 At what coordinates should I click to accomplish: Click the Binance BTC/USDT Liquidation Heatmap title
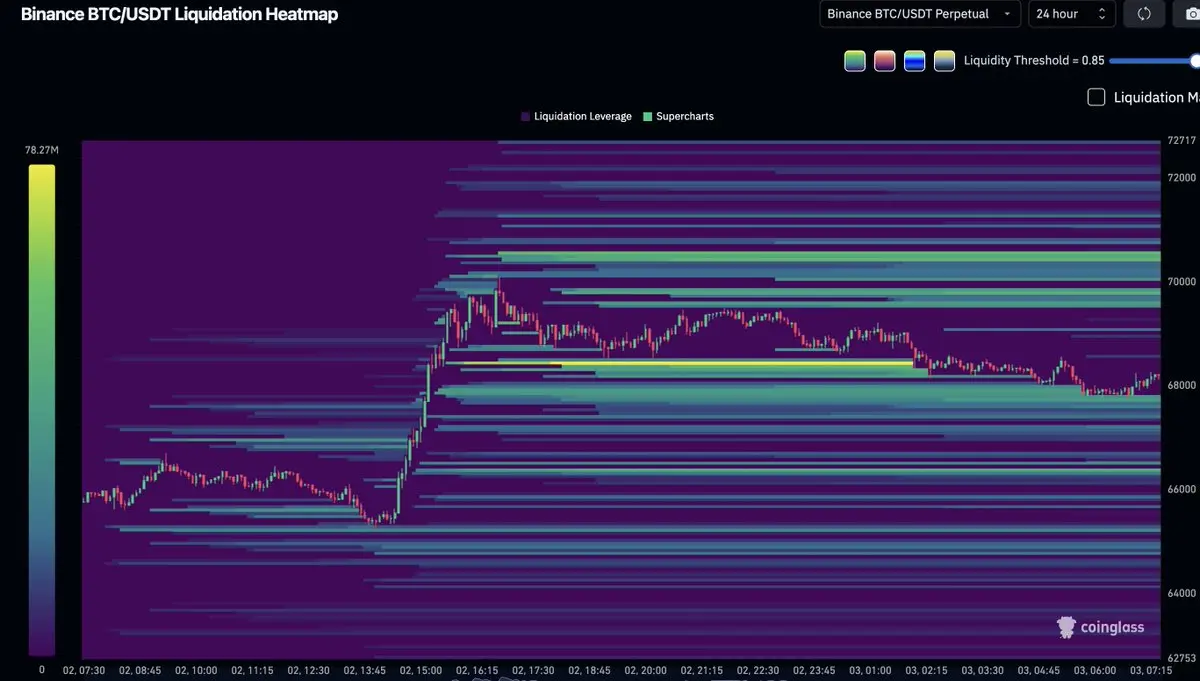coord(179,14)
